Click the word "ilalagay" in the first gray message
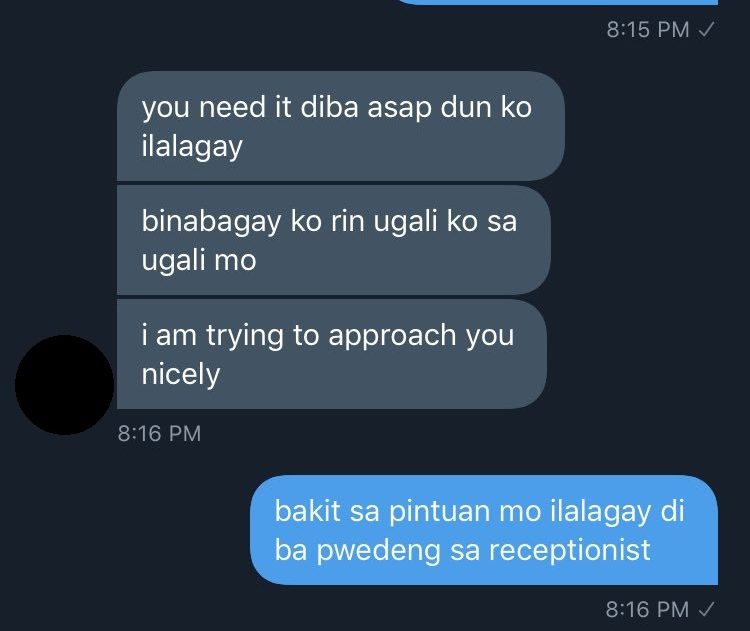Viewport: 750px width, 631px height. (192, 146)
